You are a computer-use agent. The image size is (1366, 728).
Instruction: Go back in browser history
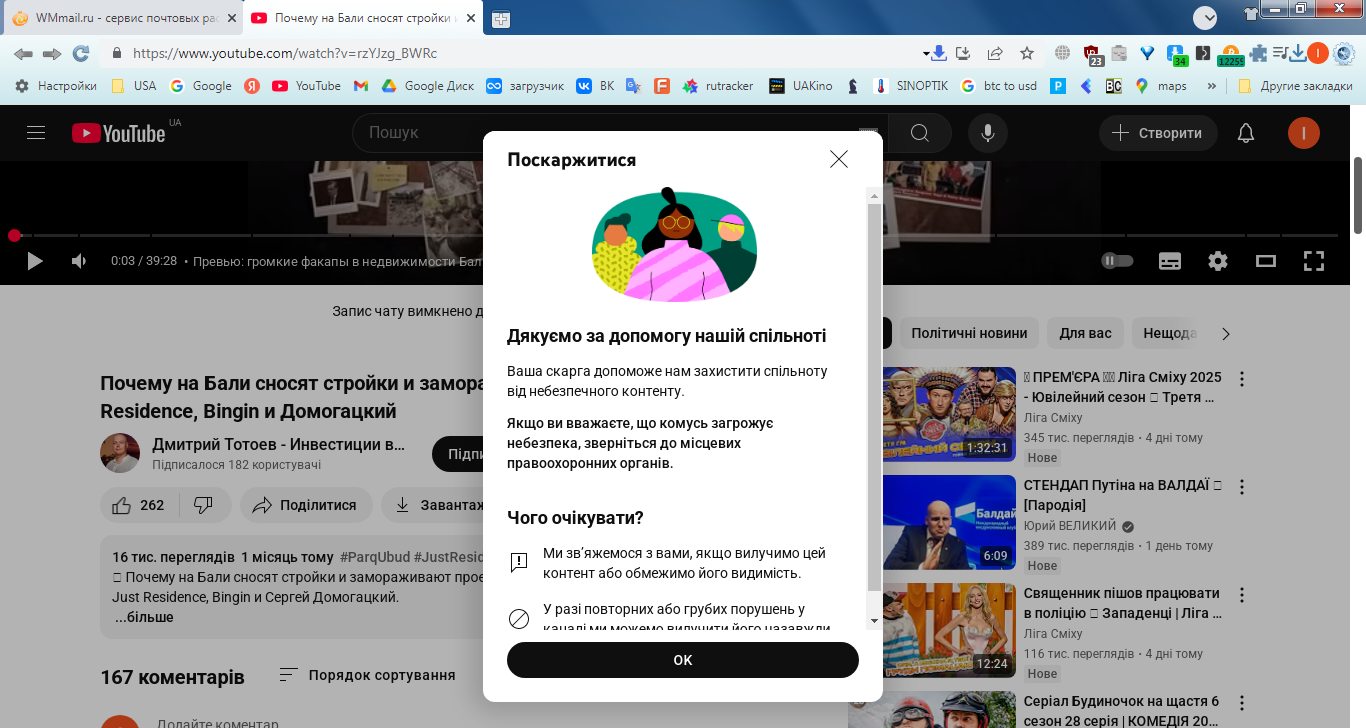point(23,53)
